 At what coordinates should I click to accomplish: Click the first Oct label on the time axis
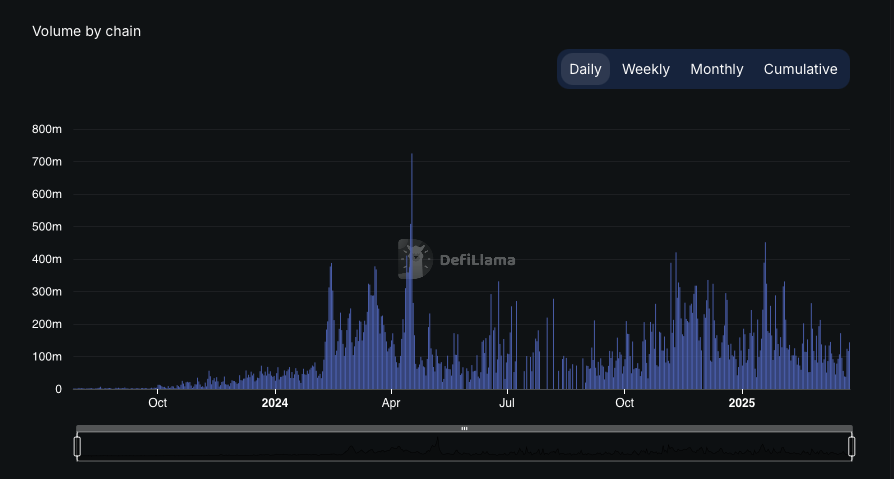tap(157, 403)
